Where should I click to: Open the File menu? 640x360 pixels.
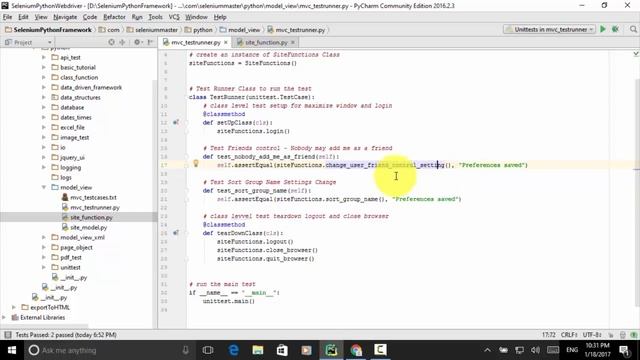[x=7, y=17]
